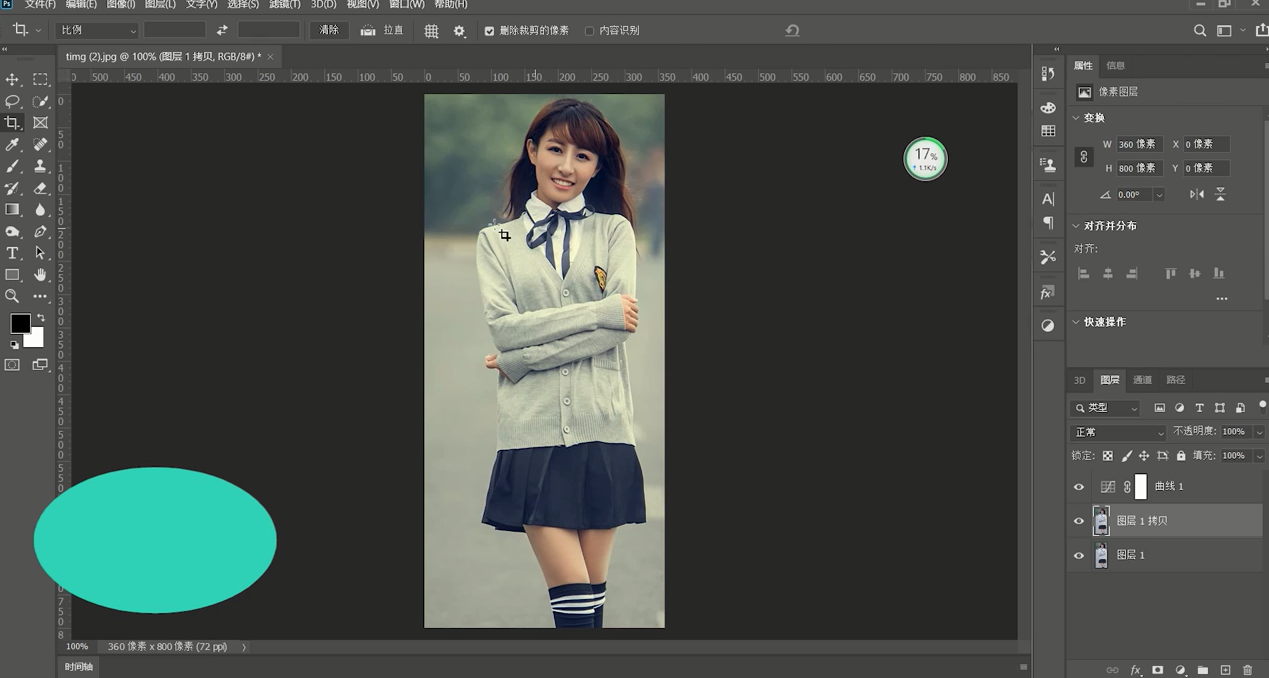This screenshot has height=678, width=1269.
Task: Select the Rectangular Marquee tool
Action: pos(40,79)
